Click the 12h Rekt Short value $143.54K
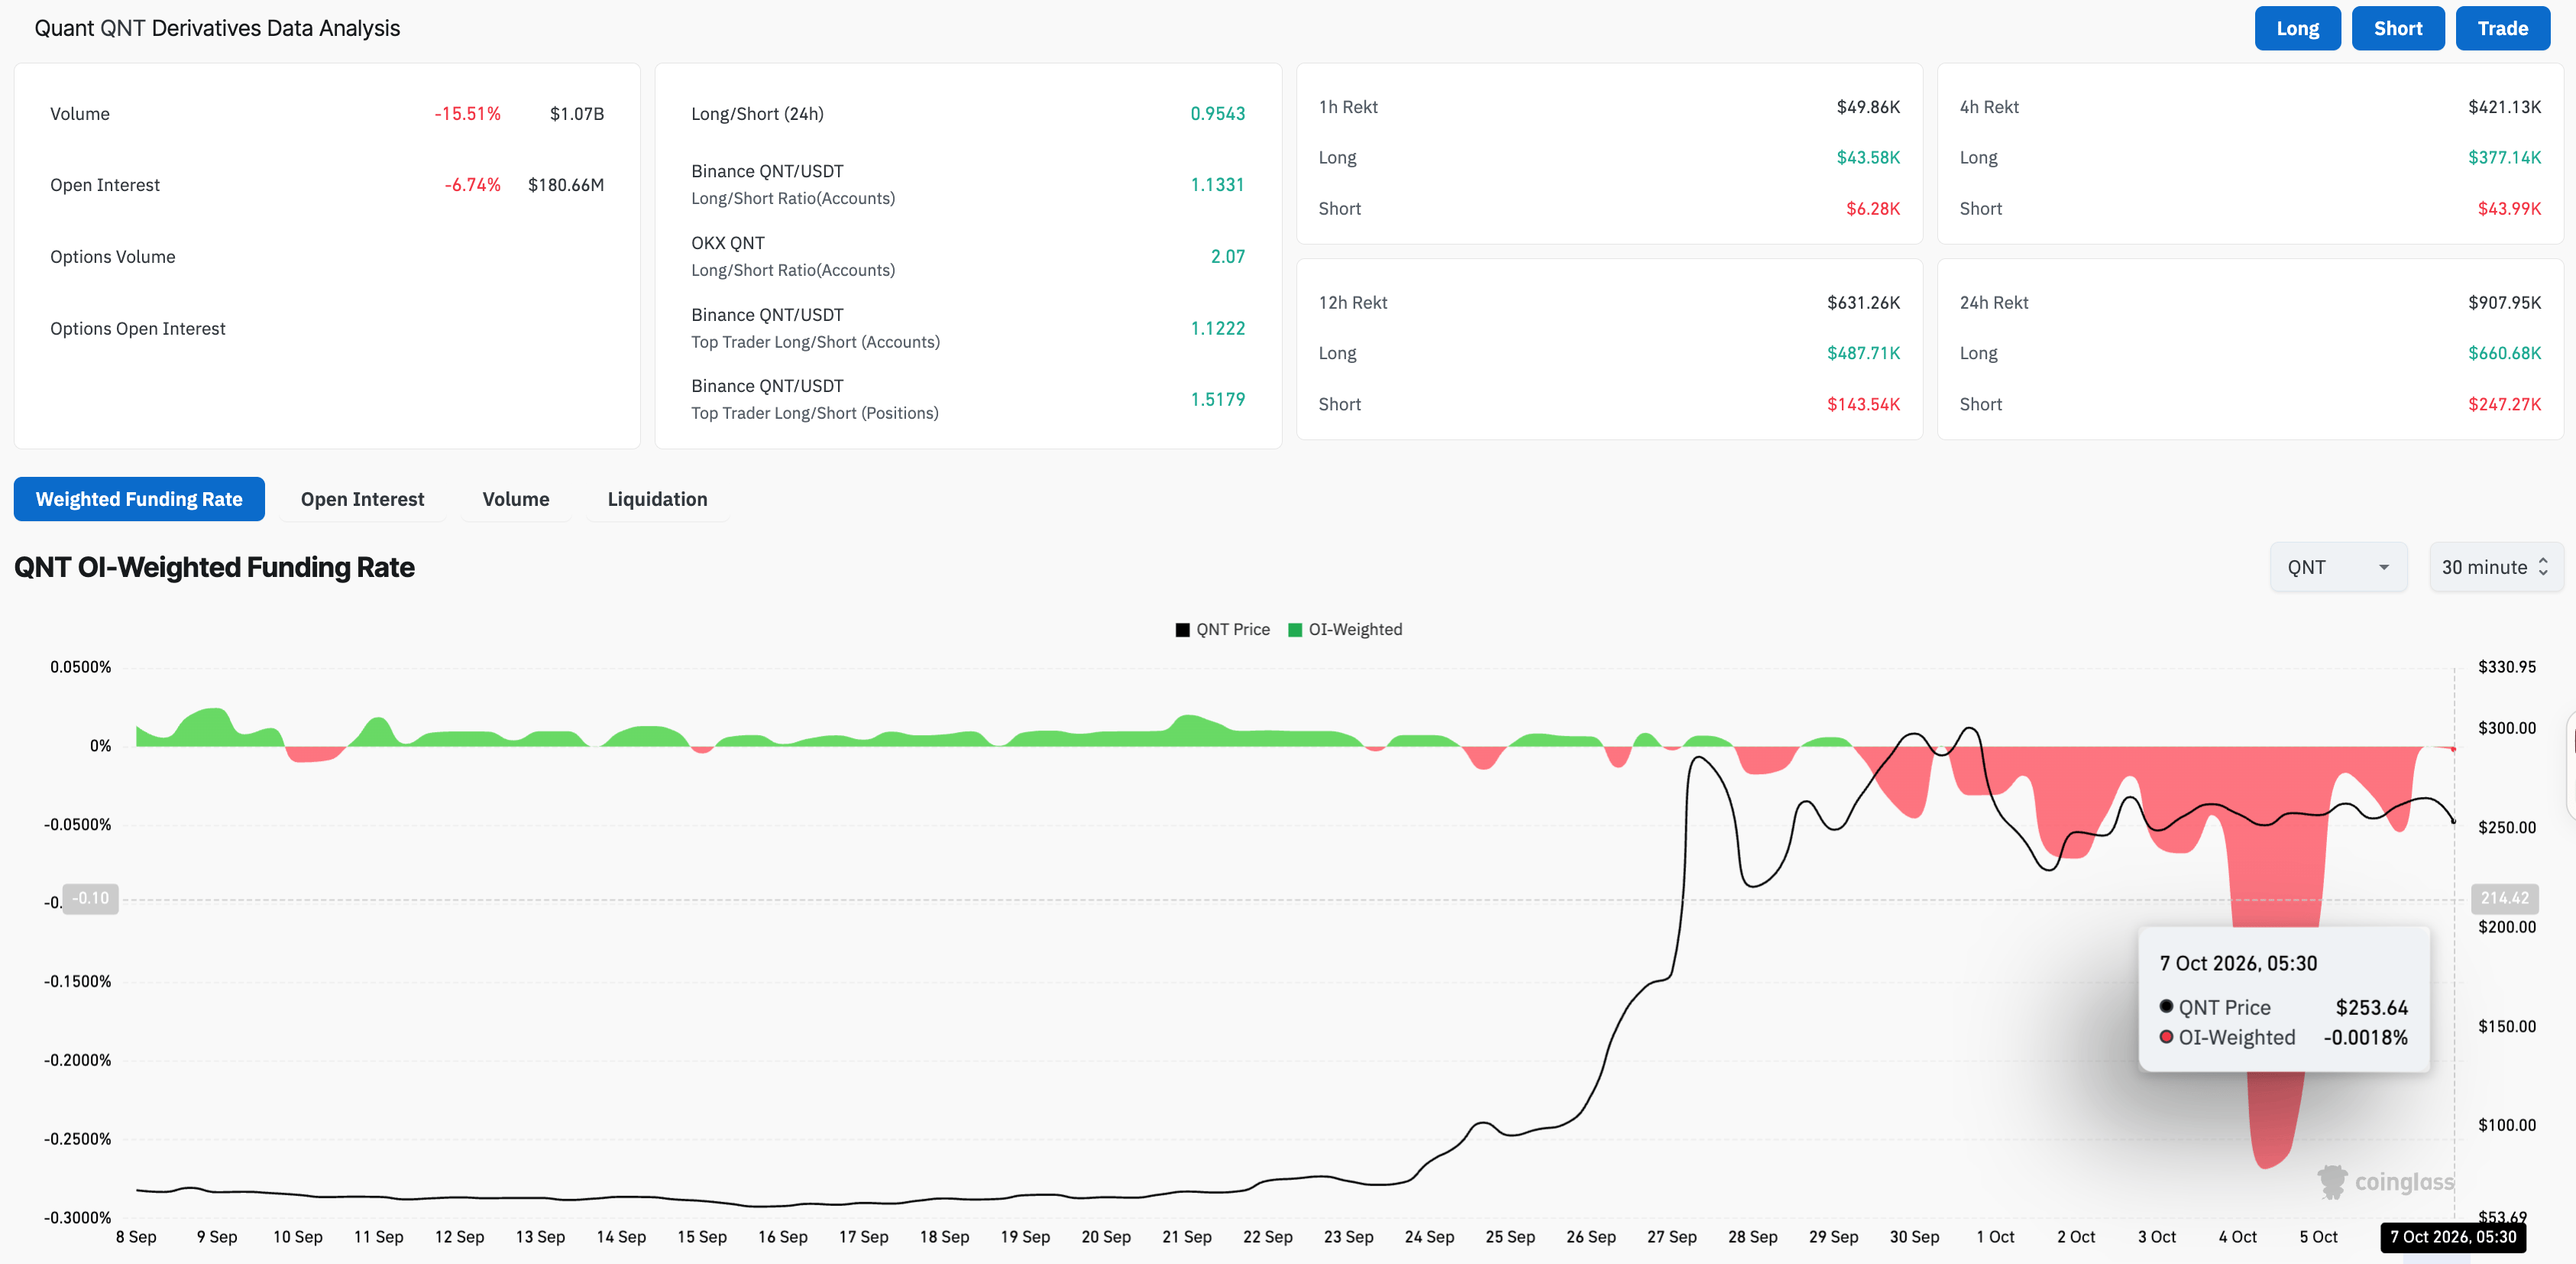Viewport: 2576px width, 1264px height. 1863,405
